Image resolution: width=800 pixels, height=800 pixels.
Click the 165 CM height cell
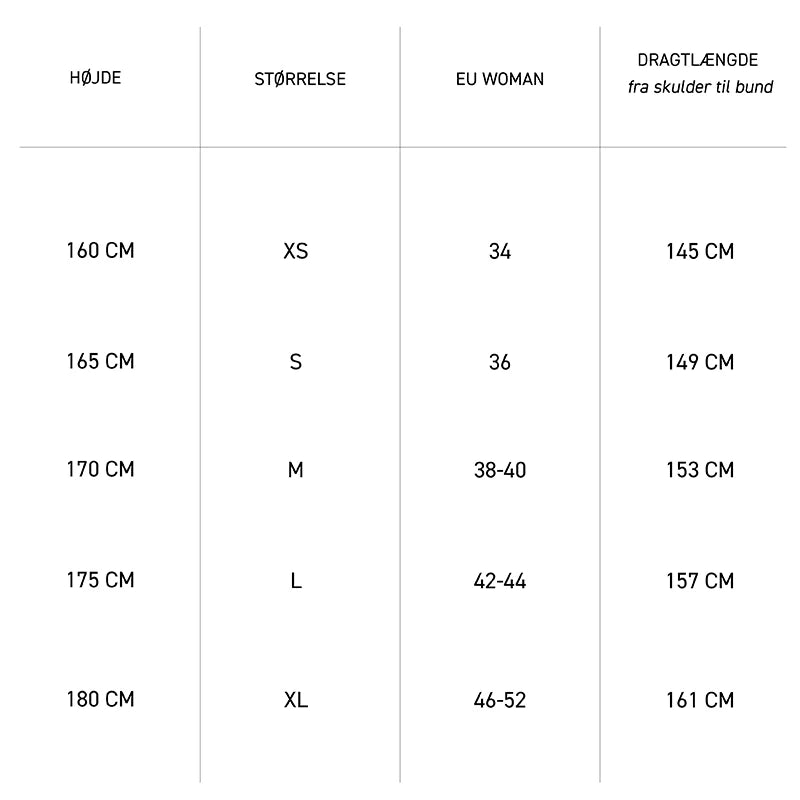[100, 361]
